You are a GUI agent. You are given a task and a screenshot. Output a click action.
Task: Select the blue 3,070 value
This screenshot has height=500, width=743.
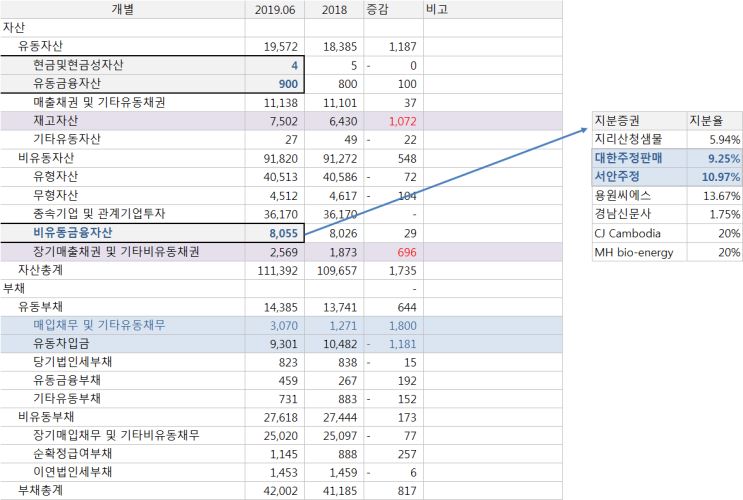point(283,326)
